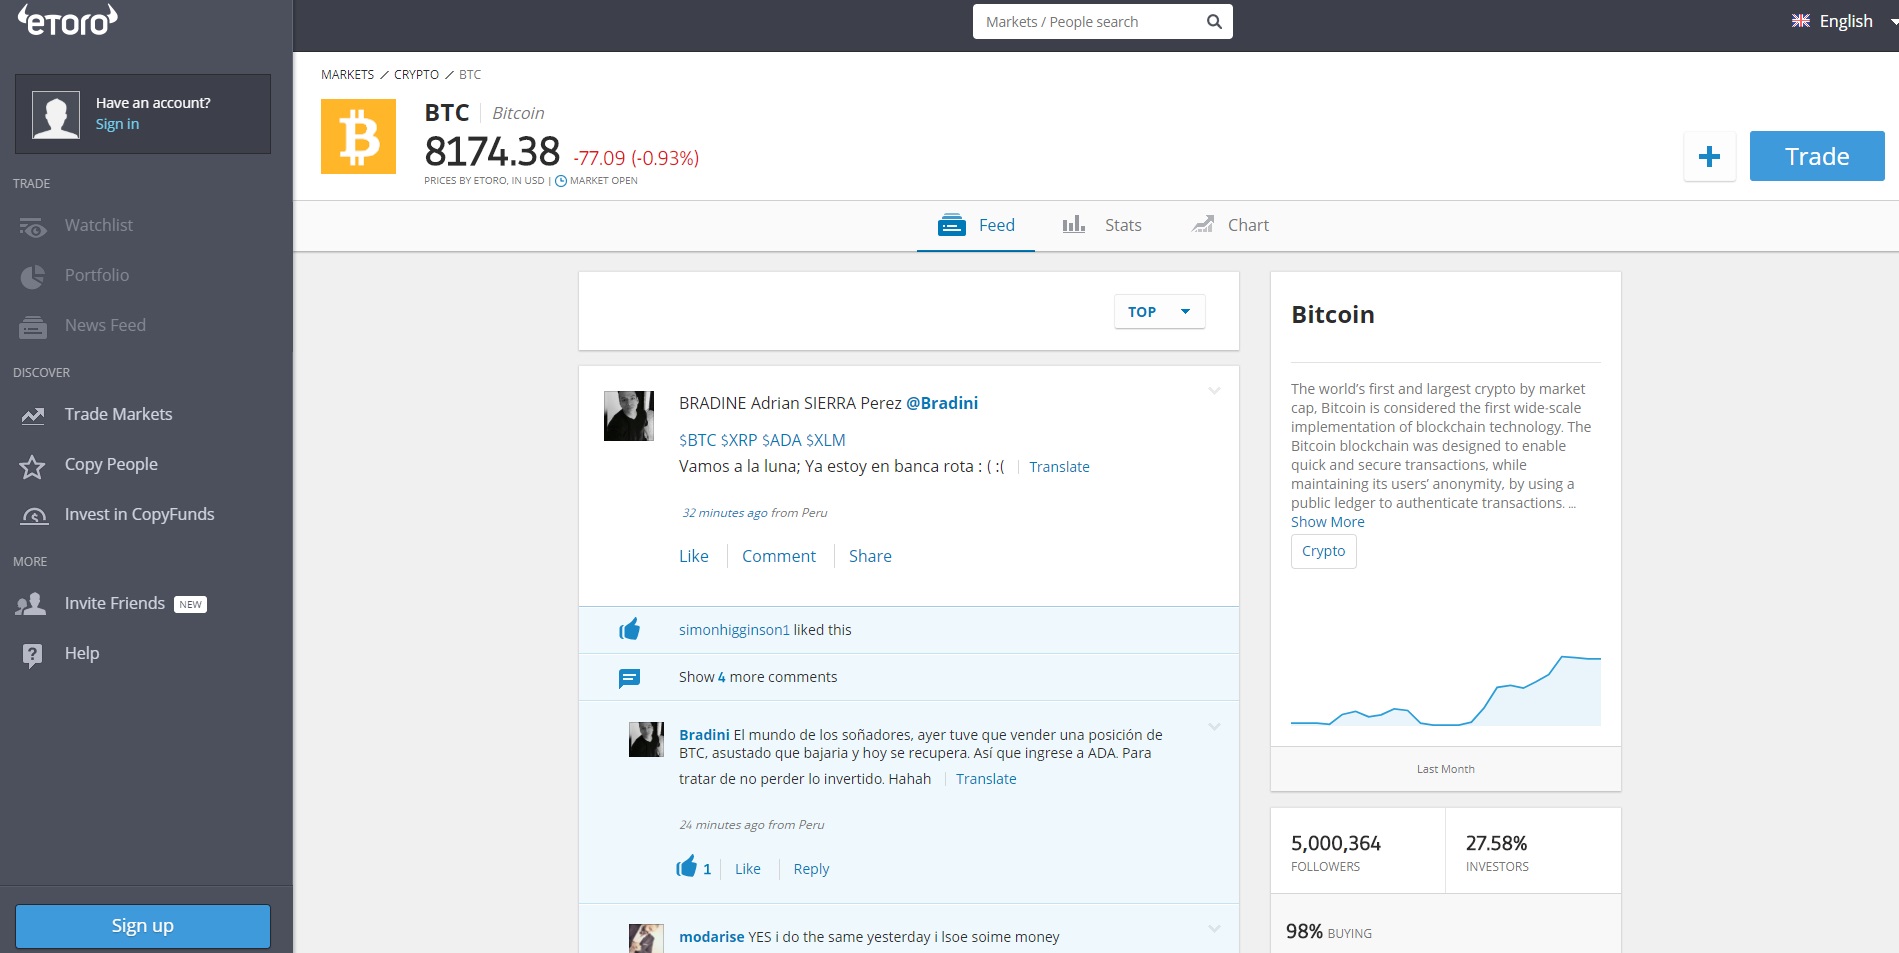Screen dimensions: 1899x953
Task: Open Portfolio pie chart icon
Action: point(33,276)
